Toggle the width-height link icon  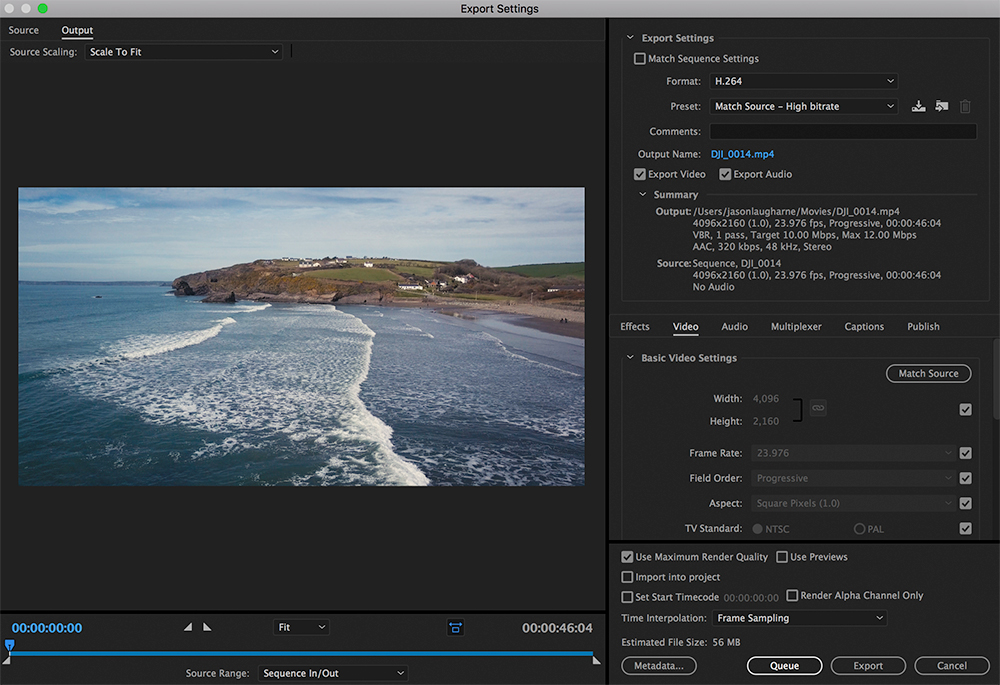coord(818,408)
